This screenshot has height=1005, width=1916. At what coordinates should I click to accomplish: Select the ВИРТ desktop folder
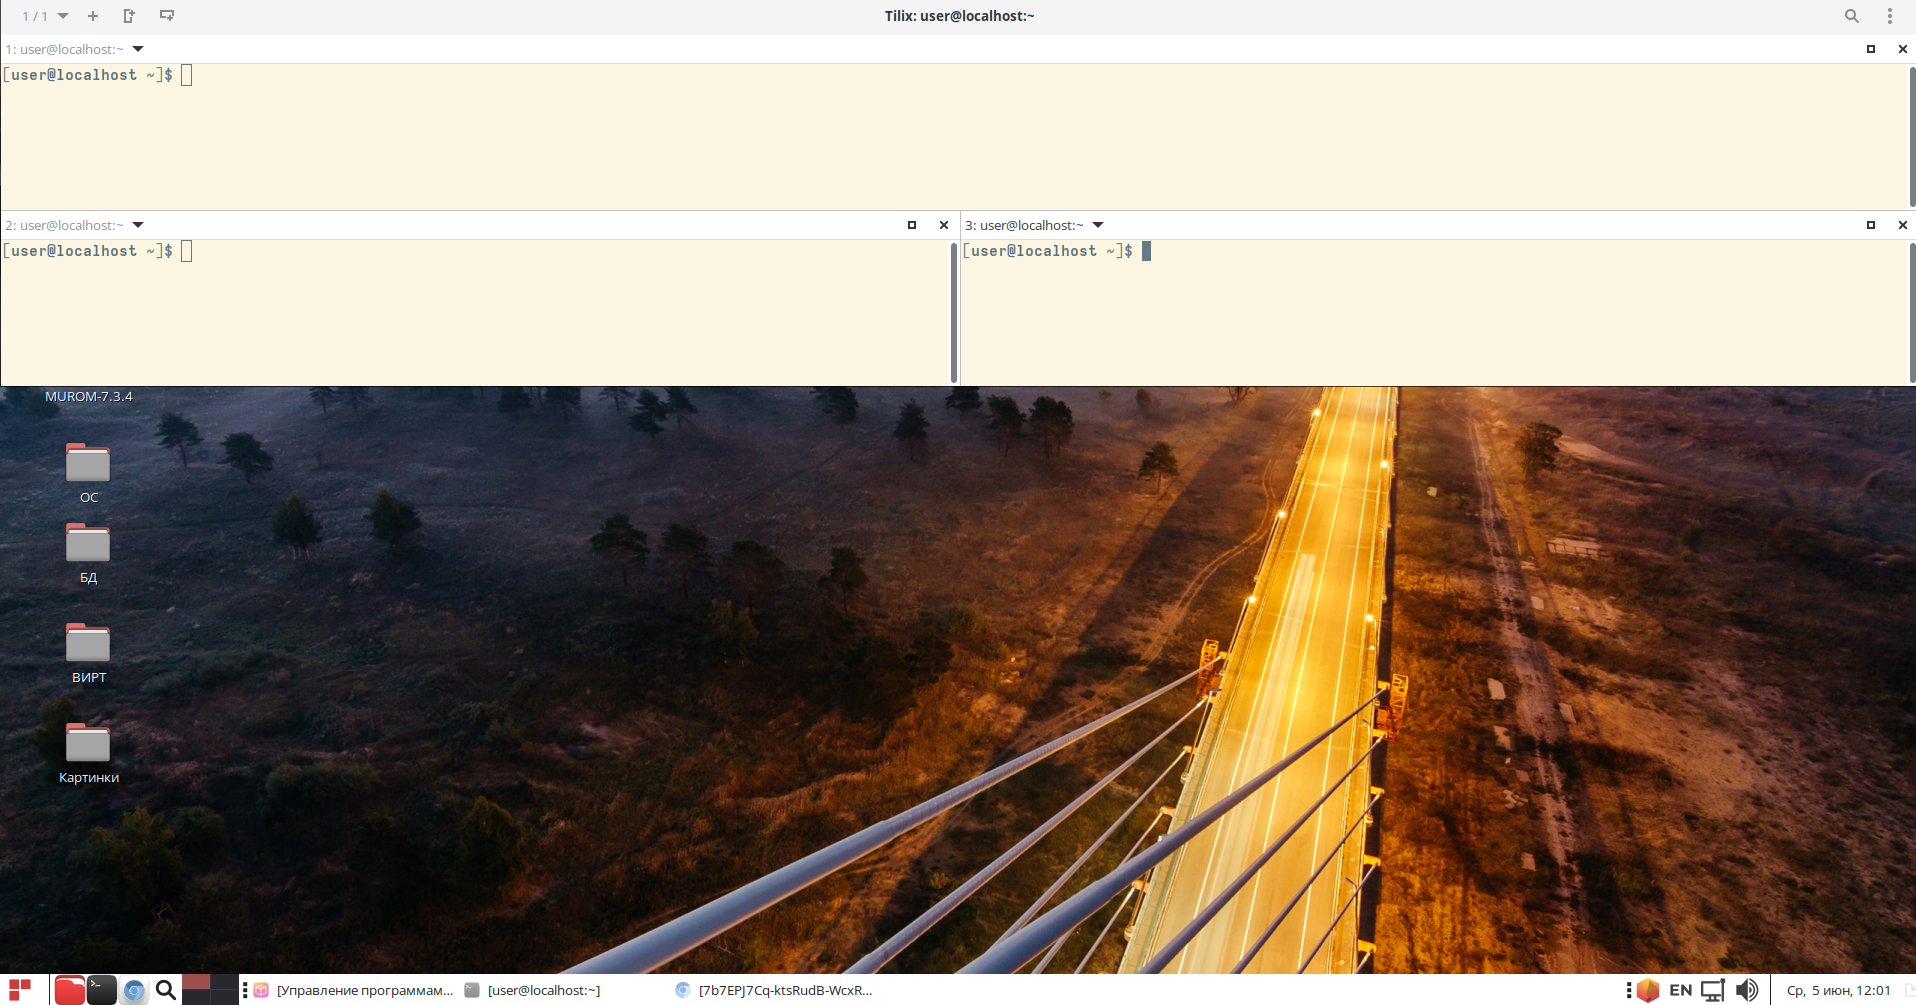[88, 653]
